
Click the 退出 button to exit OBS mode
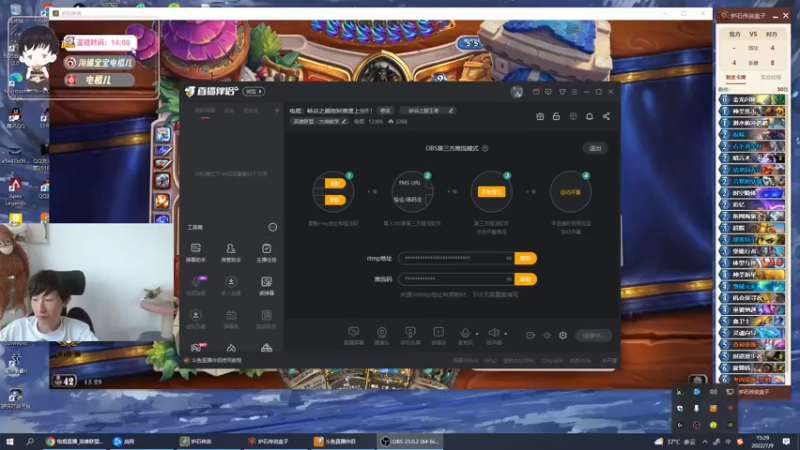595,148
